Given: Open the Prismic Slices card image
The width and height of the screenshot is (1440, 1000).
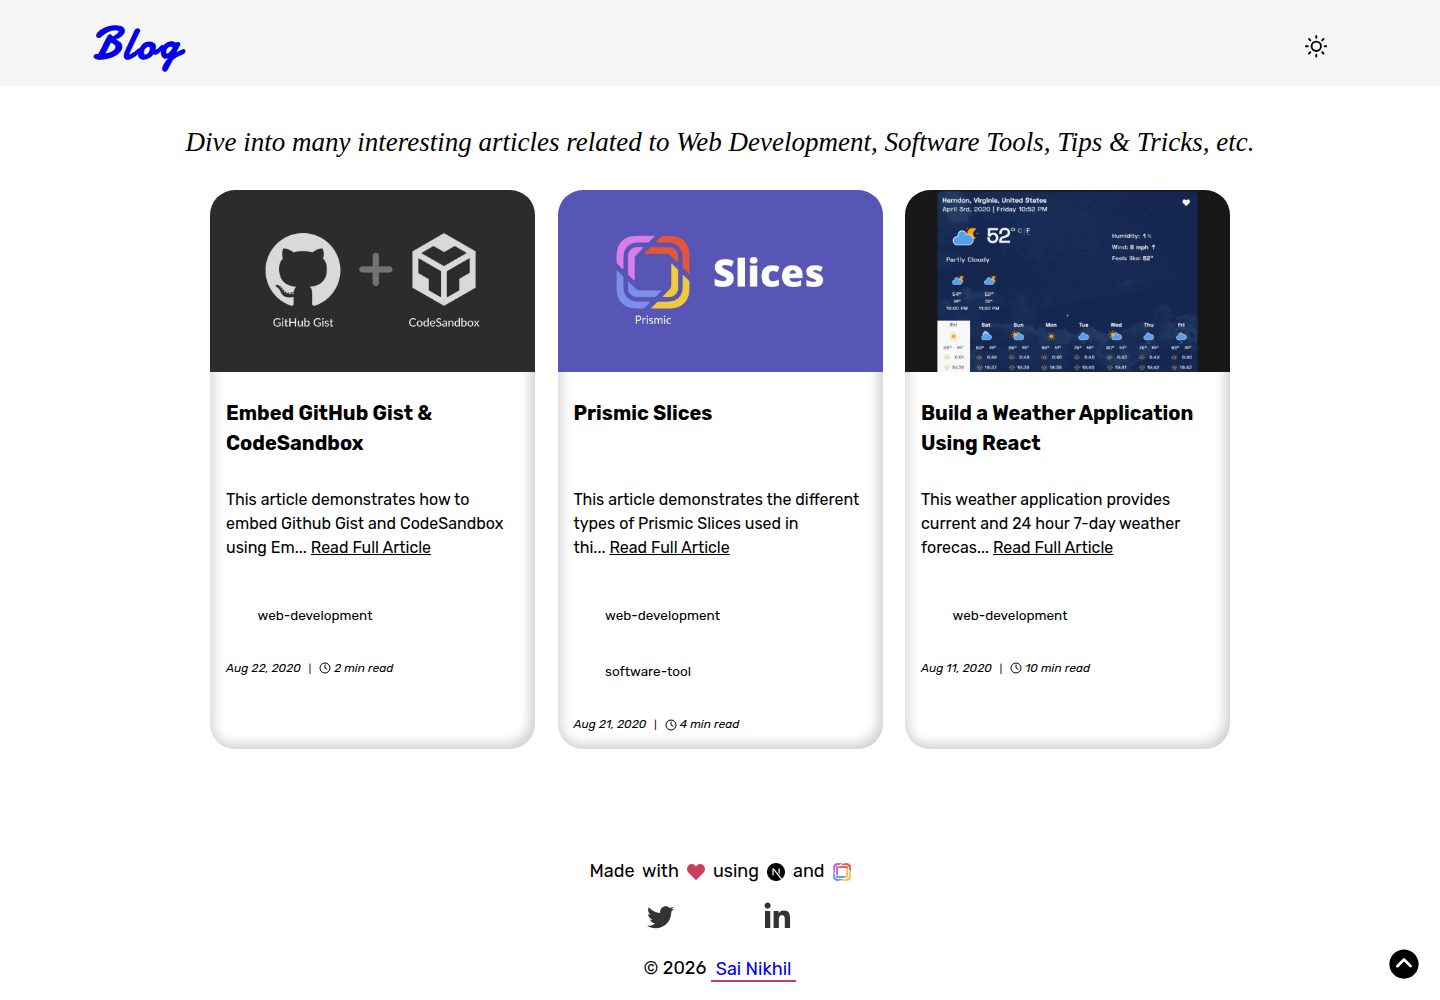Looking at the screenshot, I should click(720, 281).
